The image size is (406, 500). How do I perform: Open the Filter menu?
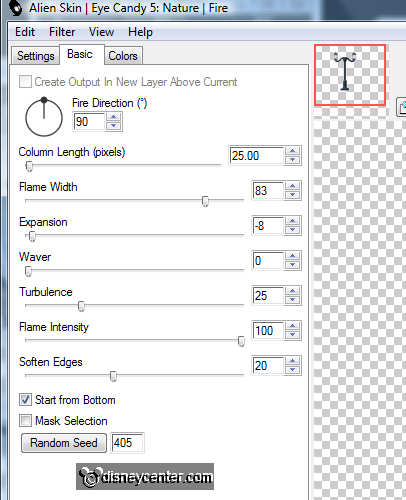[x=62, y=32]
